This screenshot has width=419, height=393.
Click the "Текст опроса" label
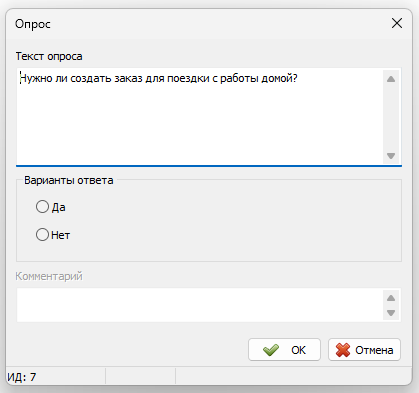click(49, 56)
